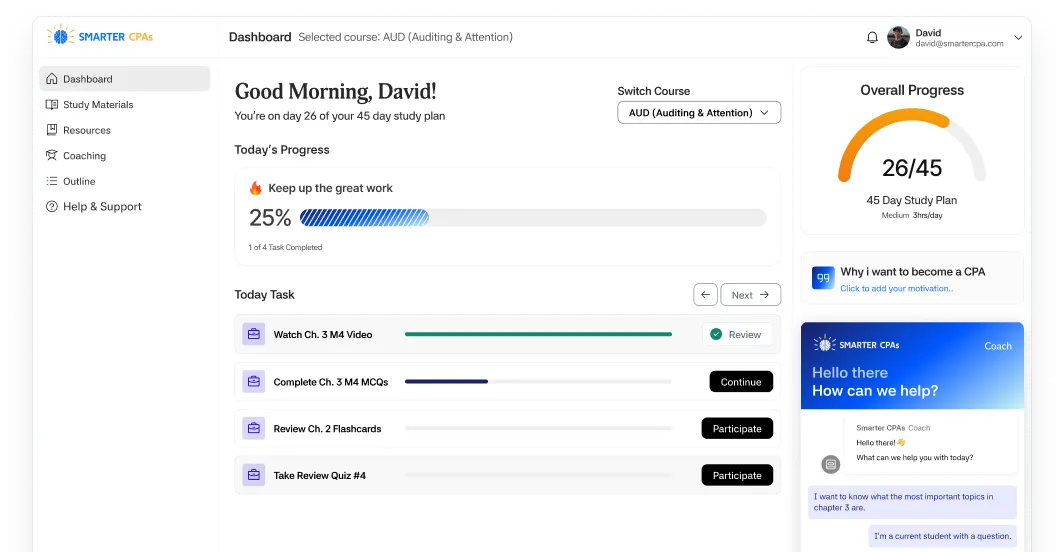The width and height of the screenshot is (1064, 552).
Task: Click the previous arrow in Today Task
Action: (x=706, y=295)
